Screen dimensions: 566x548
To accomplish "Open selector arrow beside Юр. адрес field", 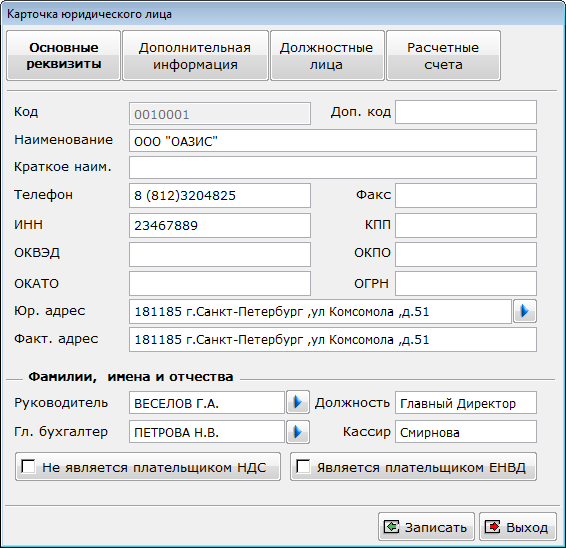I will pyautogui.click(x=524, y=311).
